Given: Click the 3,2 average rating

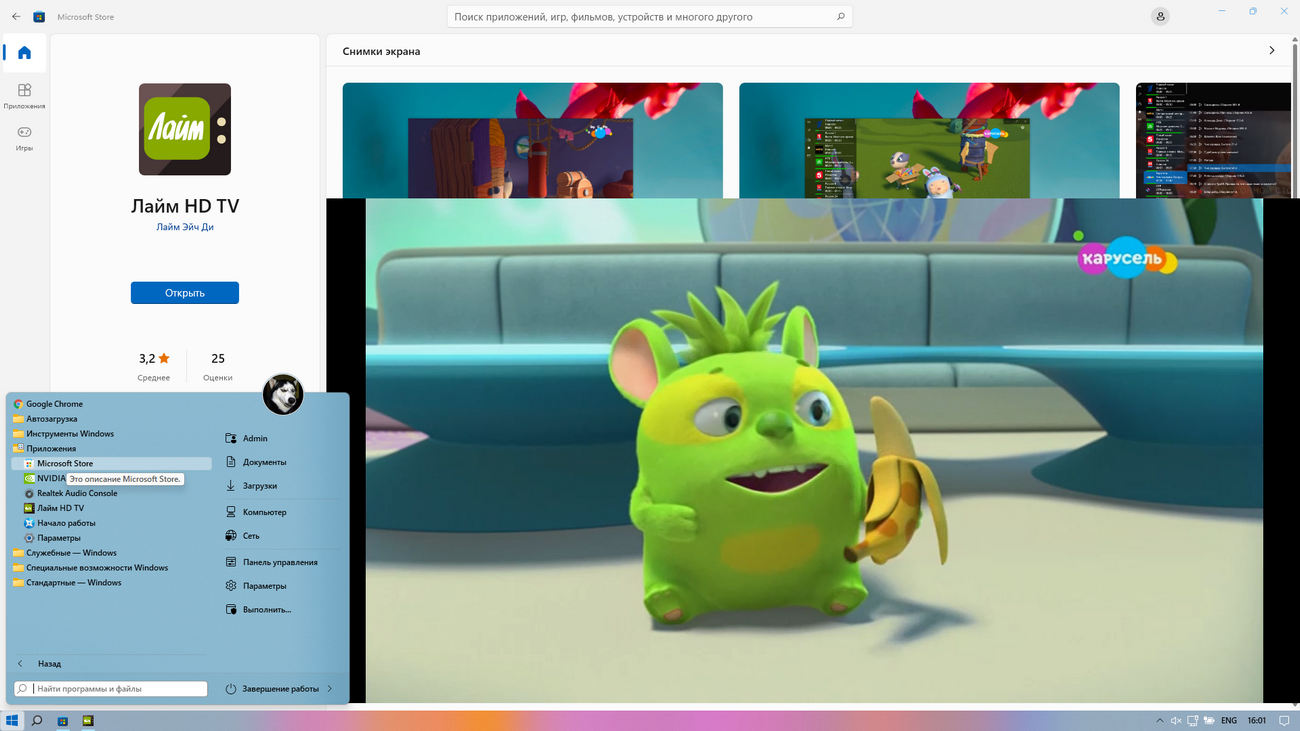Looking at the screenshot, I should pyautogui.click(x=154, y=358).
